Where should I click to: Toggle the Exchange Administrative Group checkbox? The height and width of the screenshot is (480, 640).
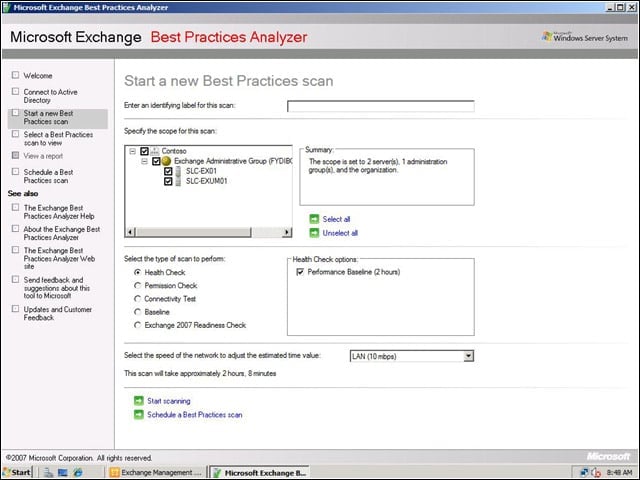pyautogui.click(x=156, y=161)
